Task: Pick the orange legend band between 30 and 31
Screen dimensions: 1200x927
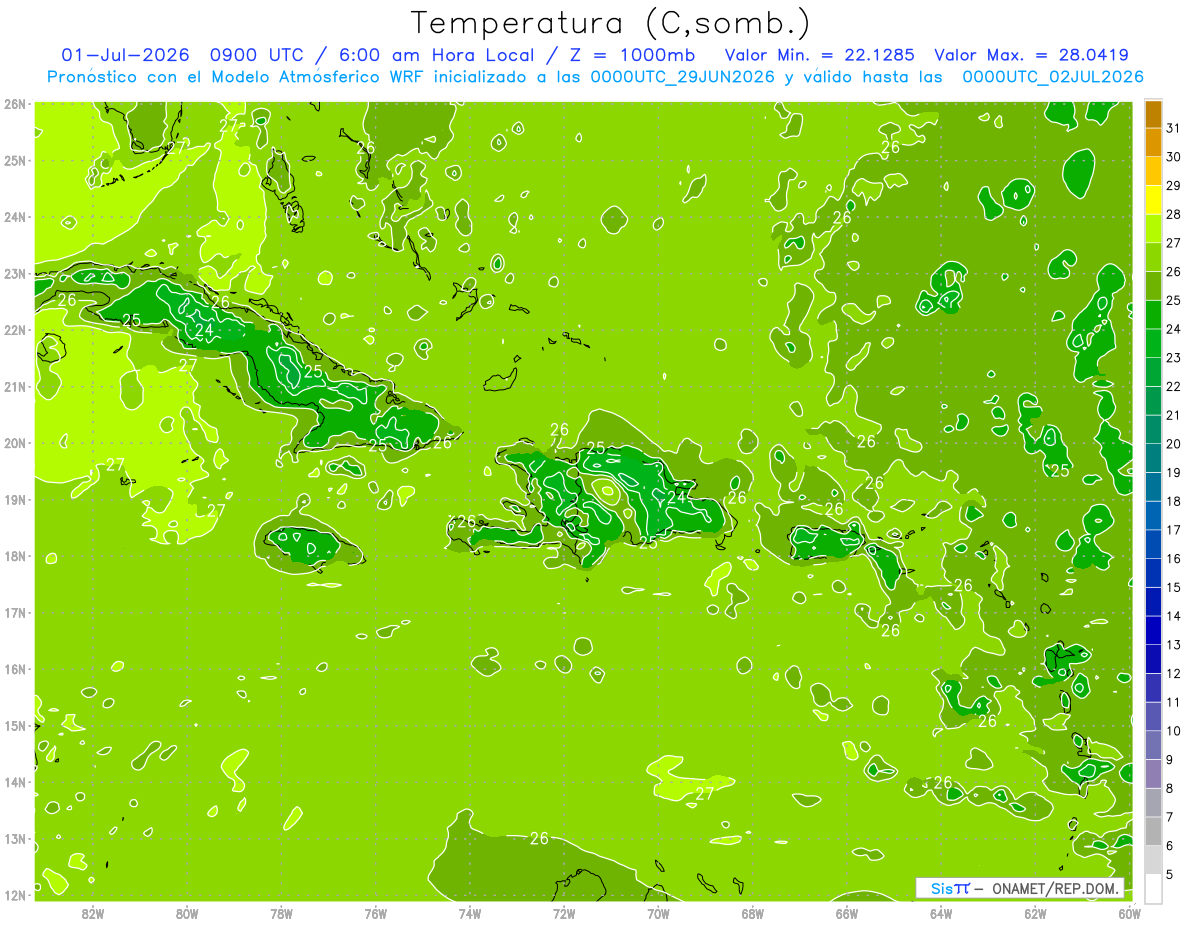Action: [x=1153, y=143]
